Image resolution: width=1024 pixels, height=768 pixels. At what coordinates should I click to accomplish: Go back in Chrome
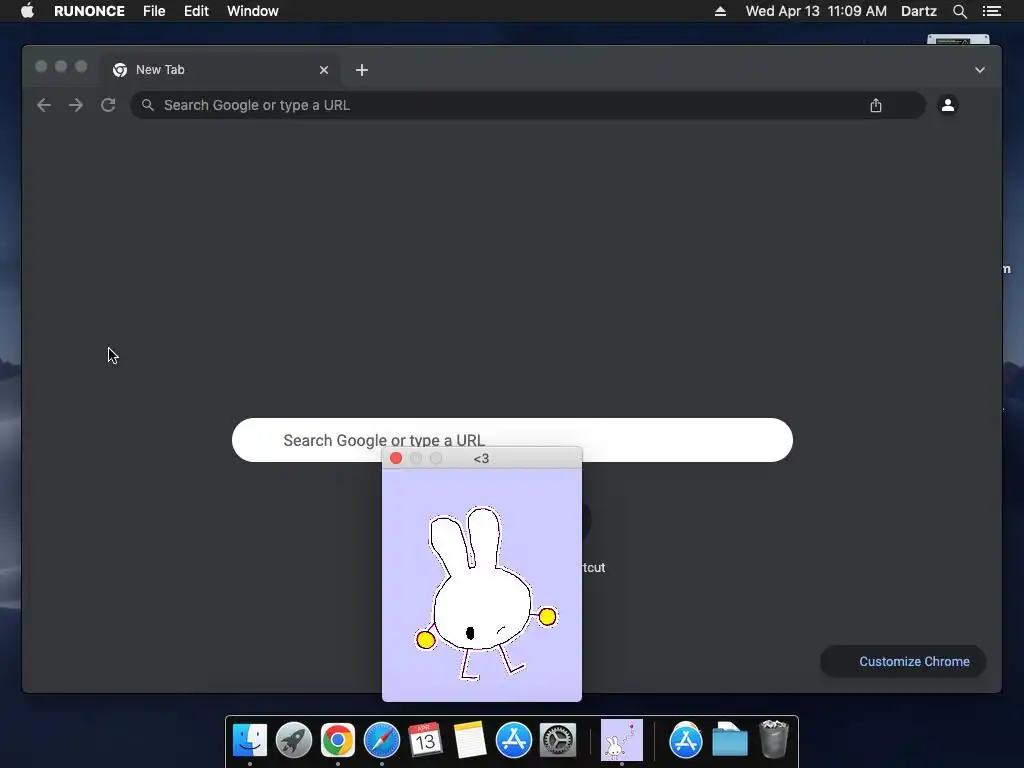tap(44, 105)
